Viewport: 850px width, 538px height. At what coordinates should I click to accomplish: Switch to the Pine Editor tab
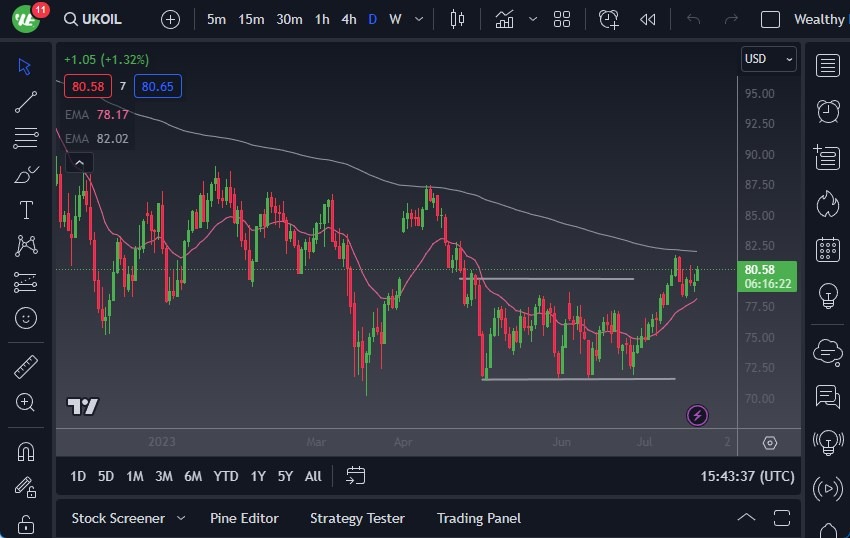click(x=244, y=518)
